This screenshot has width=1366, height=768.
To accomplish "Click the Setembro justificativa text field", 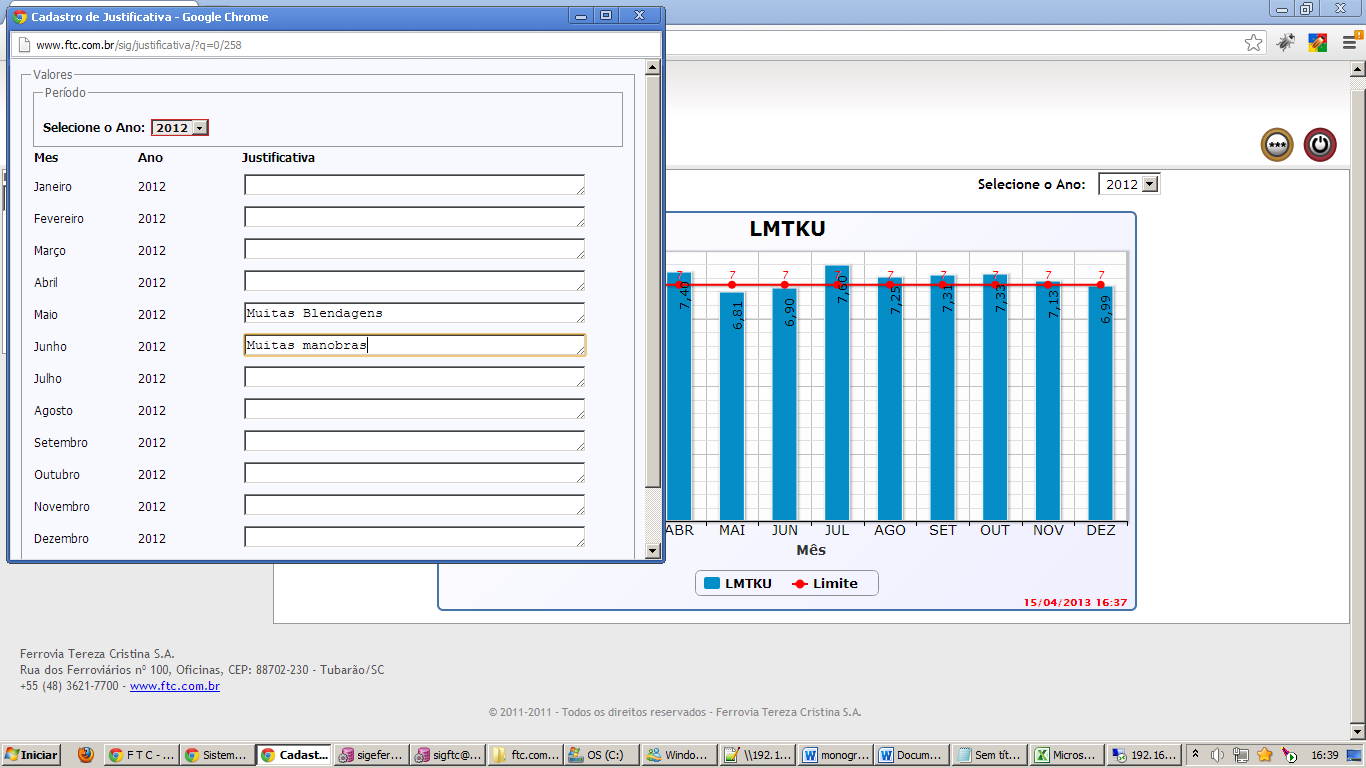I will 415,441.
